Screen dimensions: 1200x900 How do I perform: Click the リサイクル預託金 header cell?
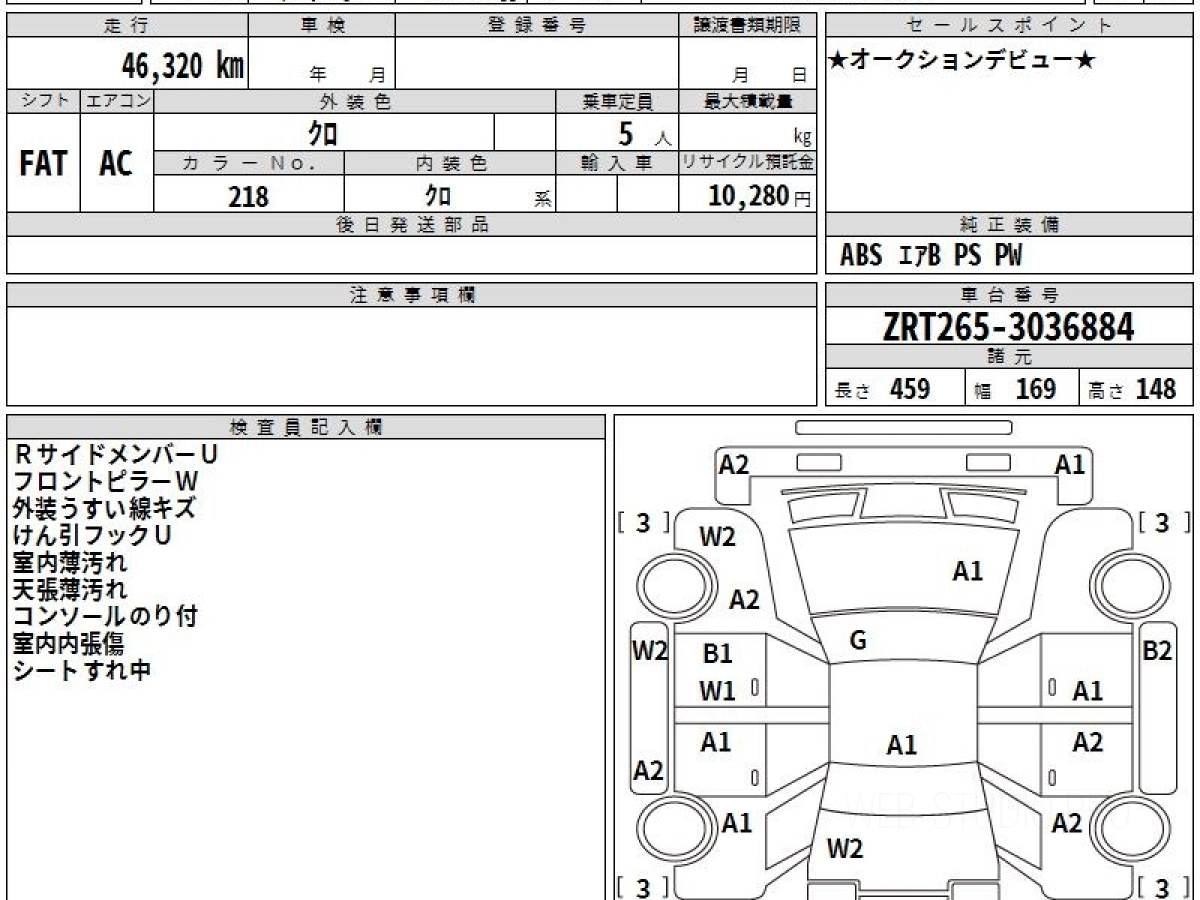(747, 164)
